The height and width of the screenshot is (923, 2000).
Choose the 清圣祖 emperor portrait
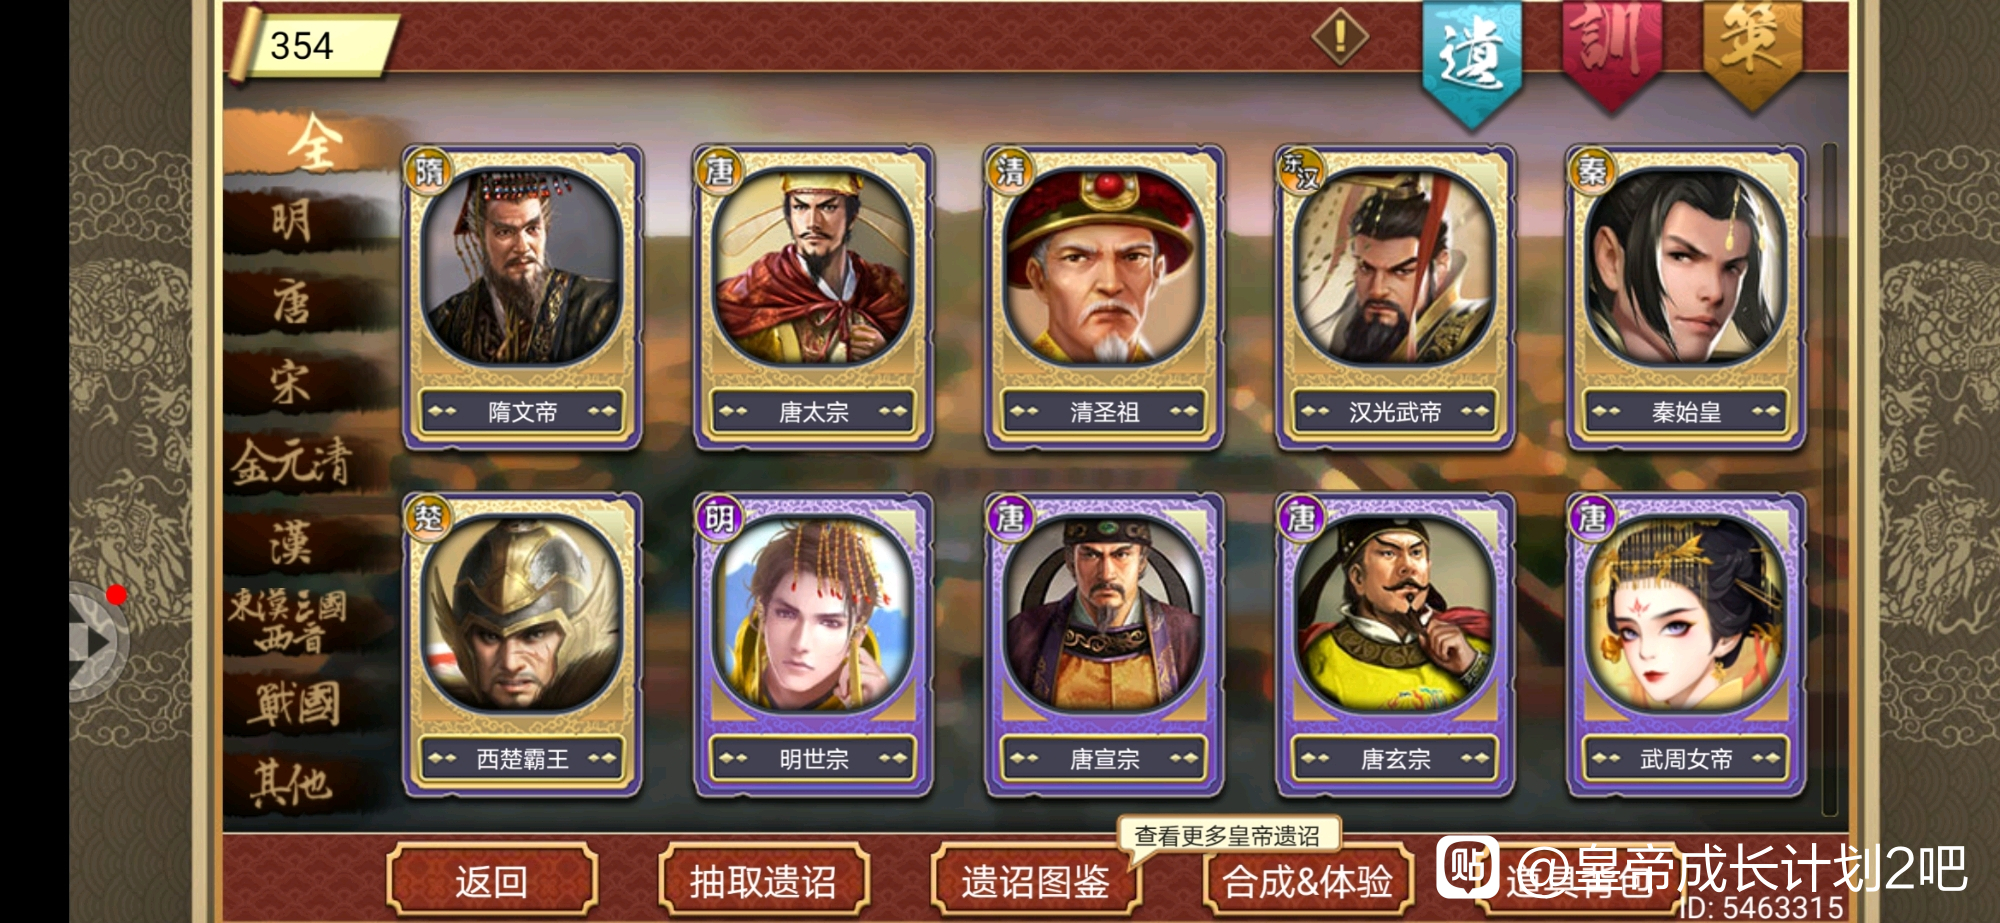(1104, 297)
